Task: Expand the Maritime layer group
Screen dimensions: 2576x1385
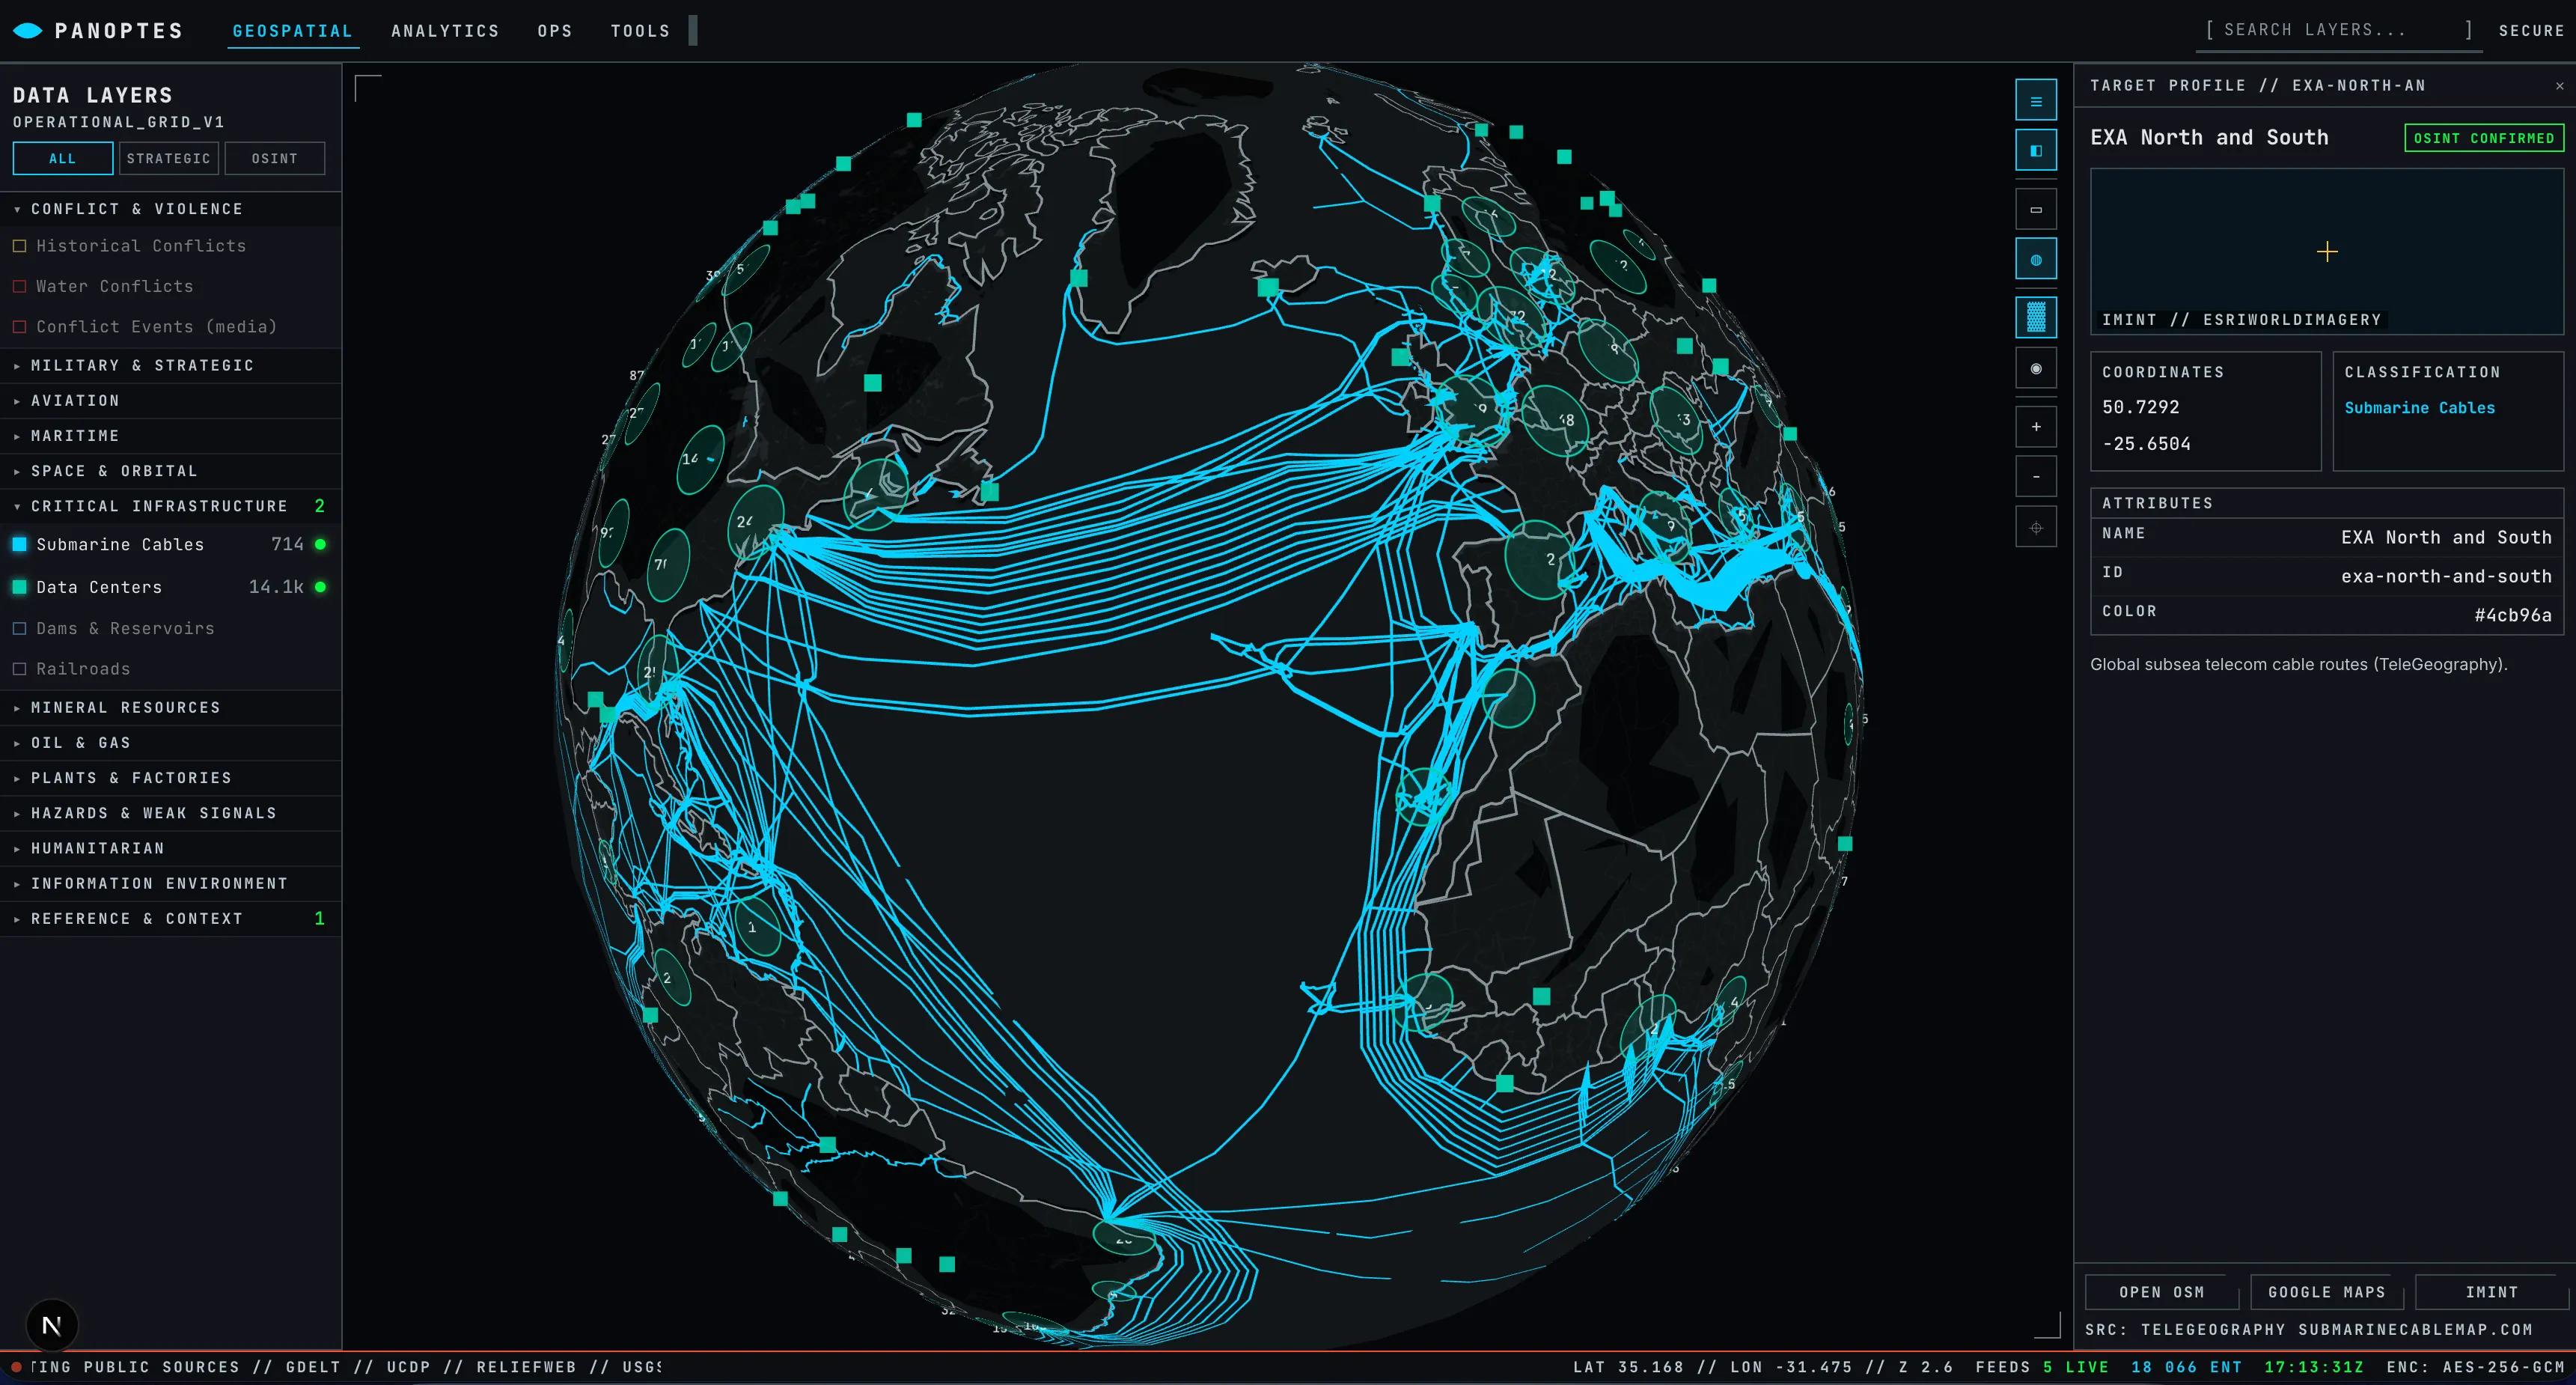Action: (x=170, y=436)
